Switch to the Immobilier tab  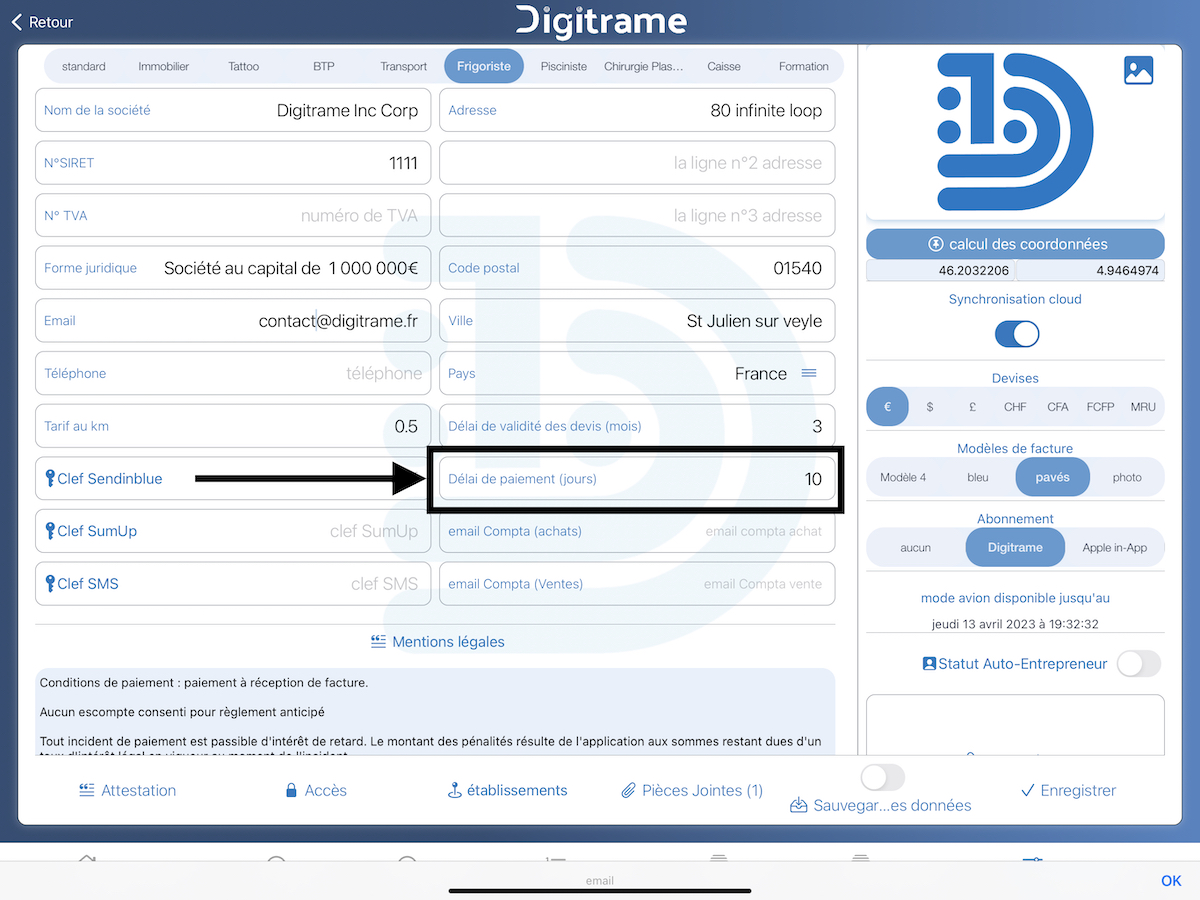click(164, 66)
